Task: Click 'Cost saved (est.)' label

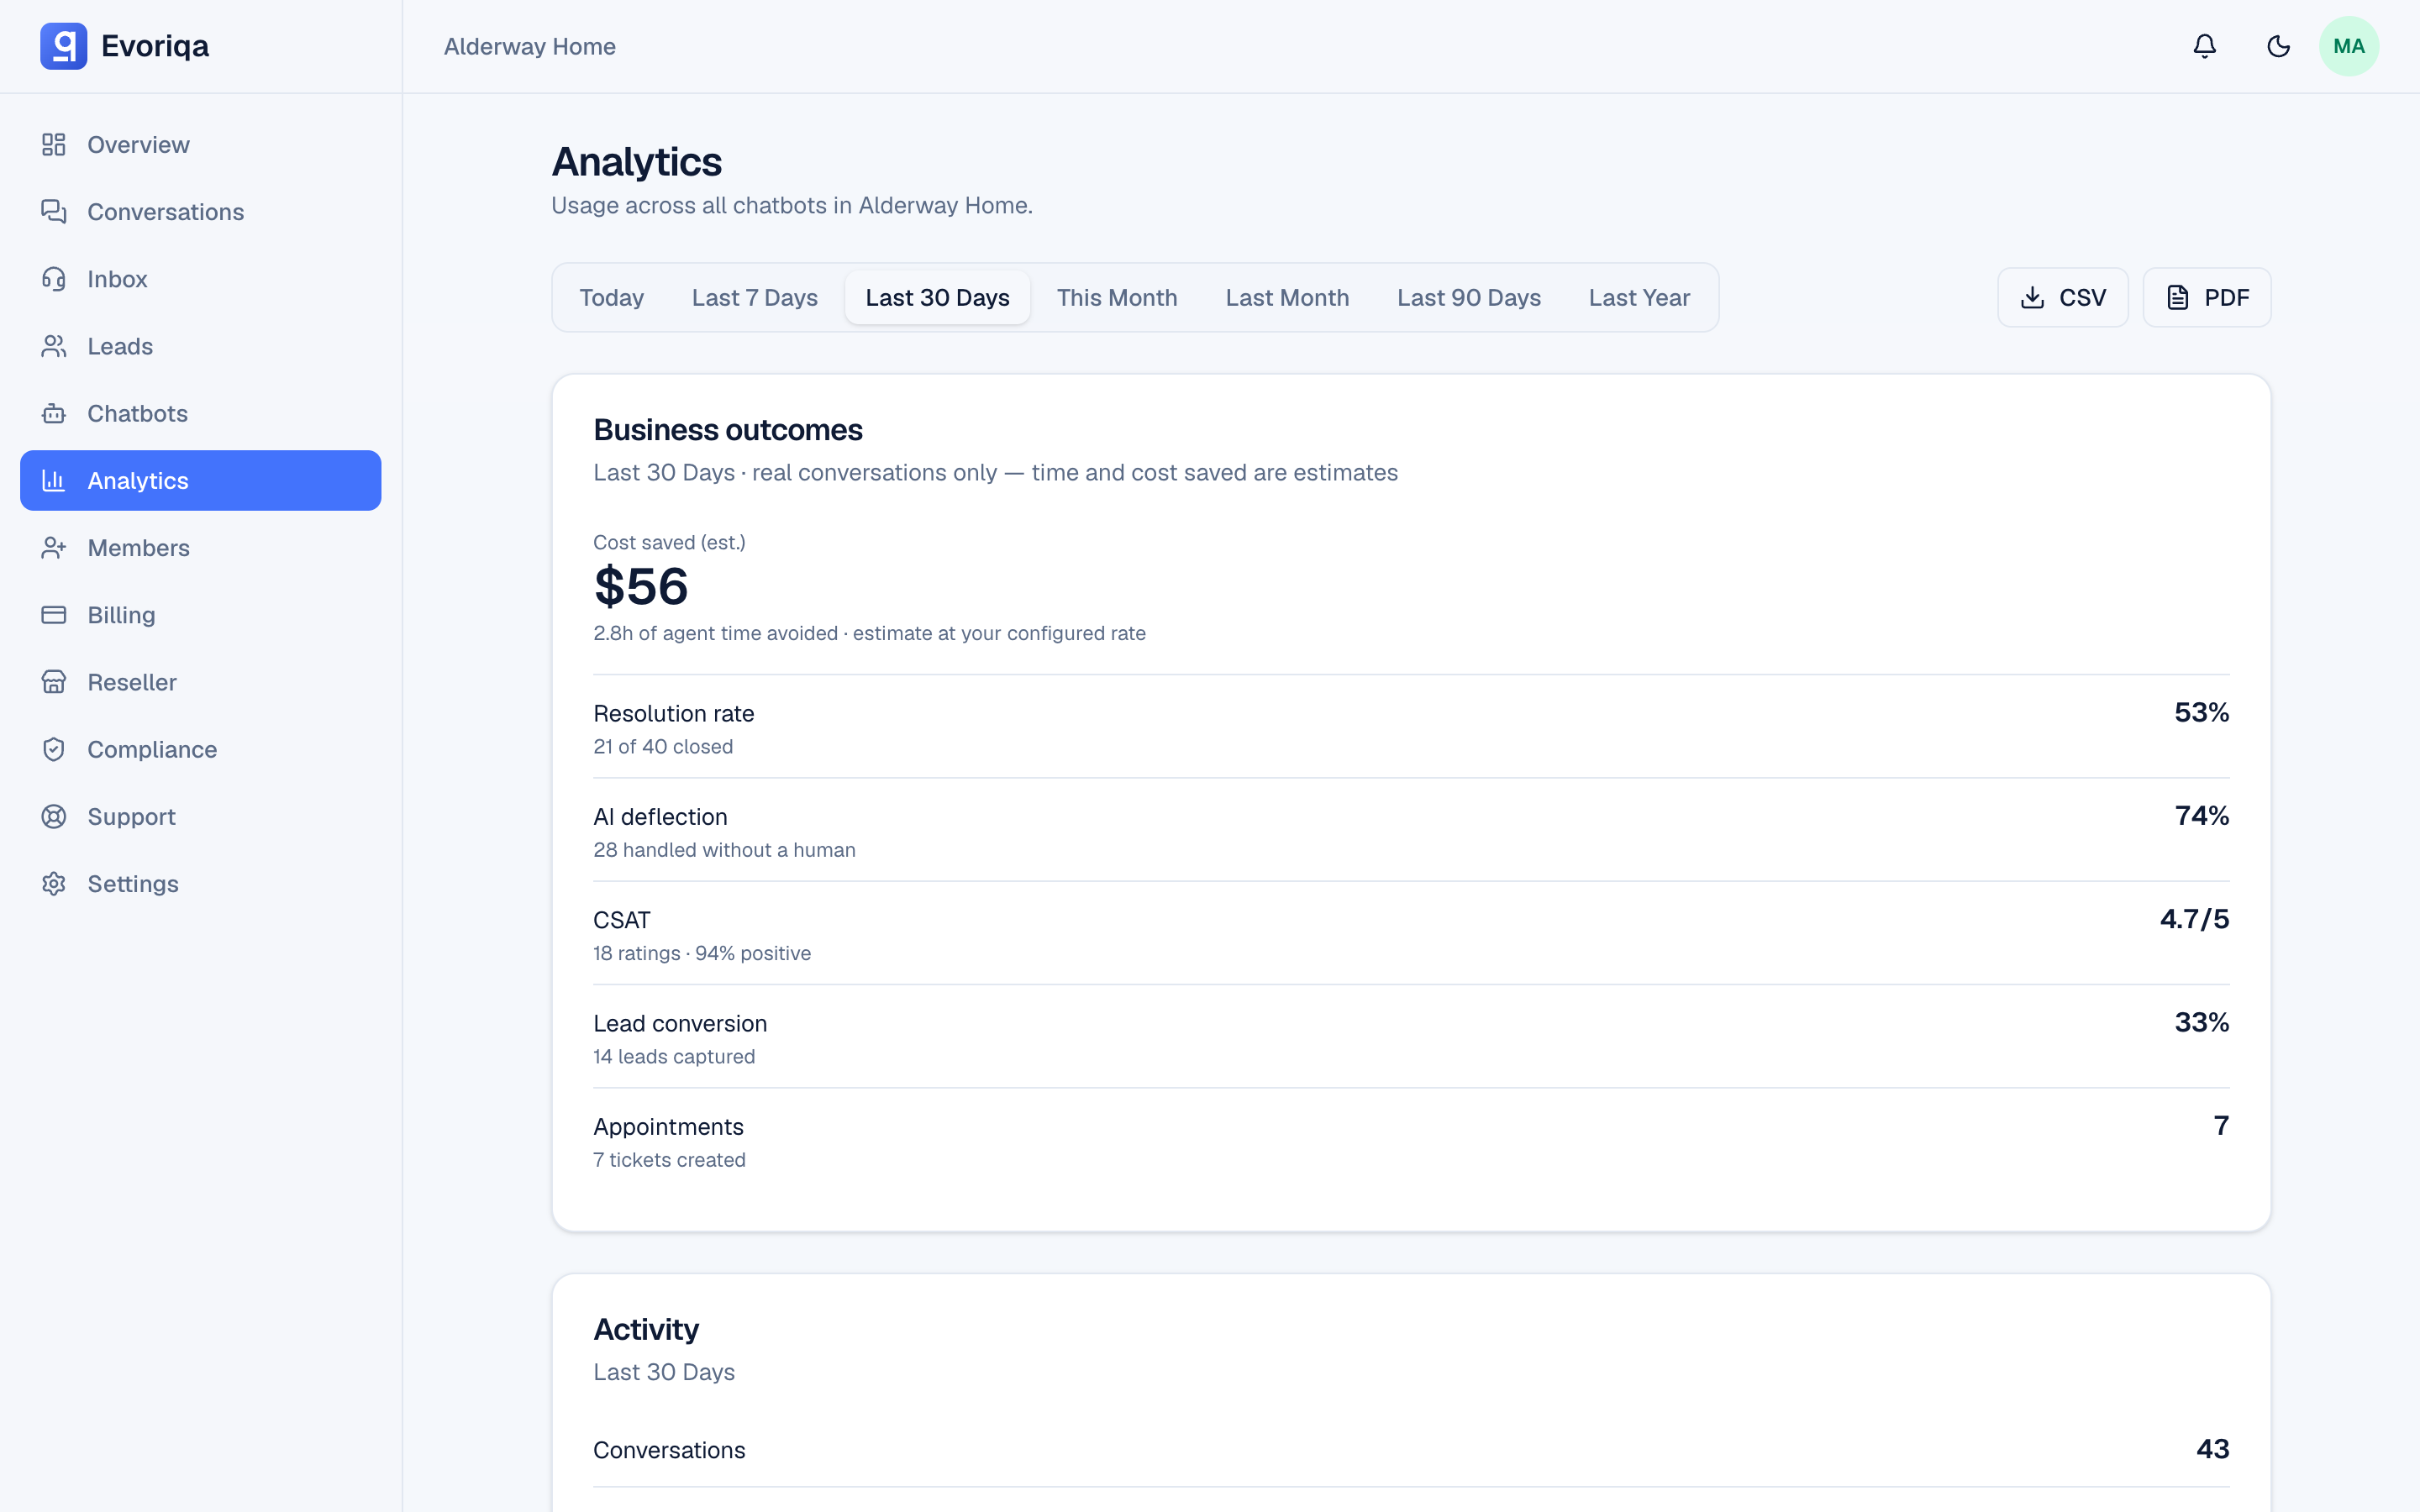Action: coord(669,542)
